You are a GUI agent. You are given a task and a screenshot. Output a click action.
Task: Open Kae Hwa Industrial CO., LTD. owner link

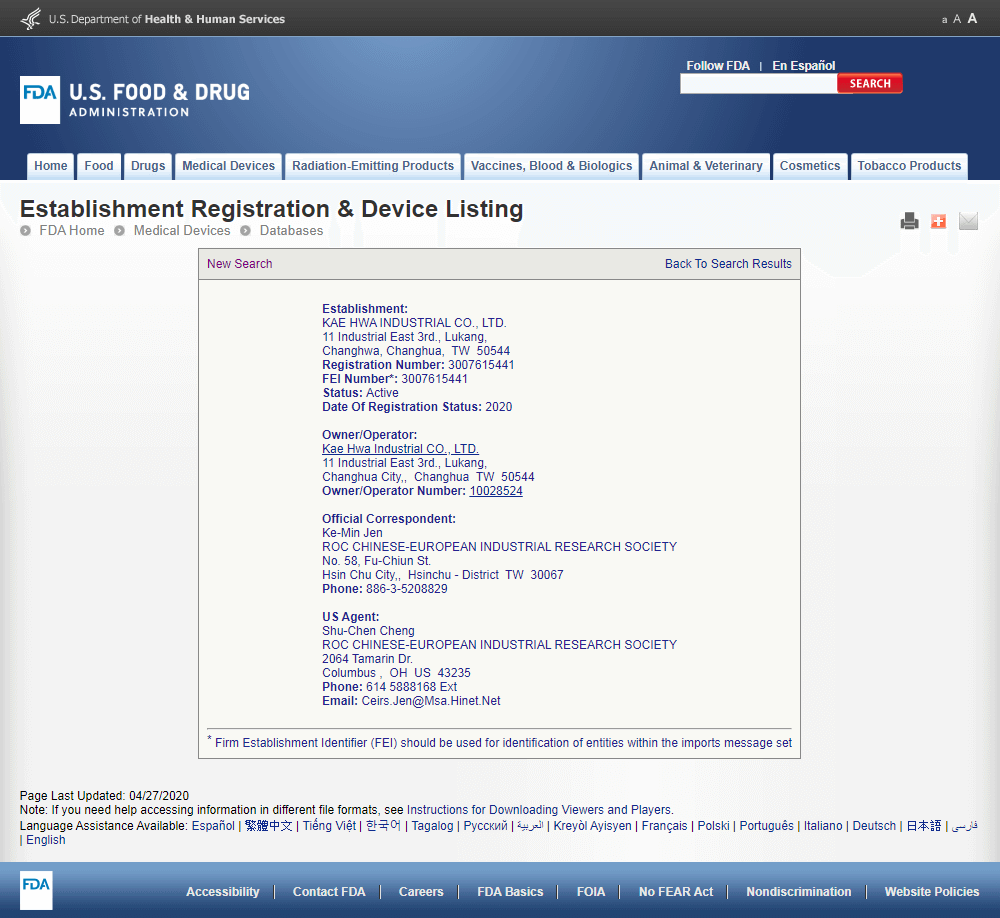(x=401, y=448)
